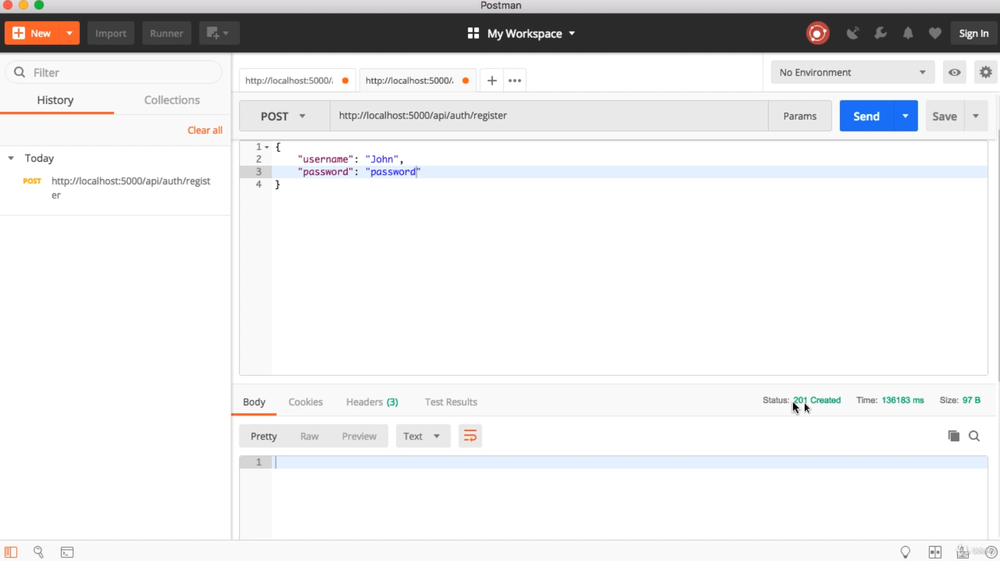
Task: Focus the Filter search field
Action: click(x=114, y=72)
